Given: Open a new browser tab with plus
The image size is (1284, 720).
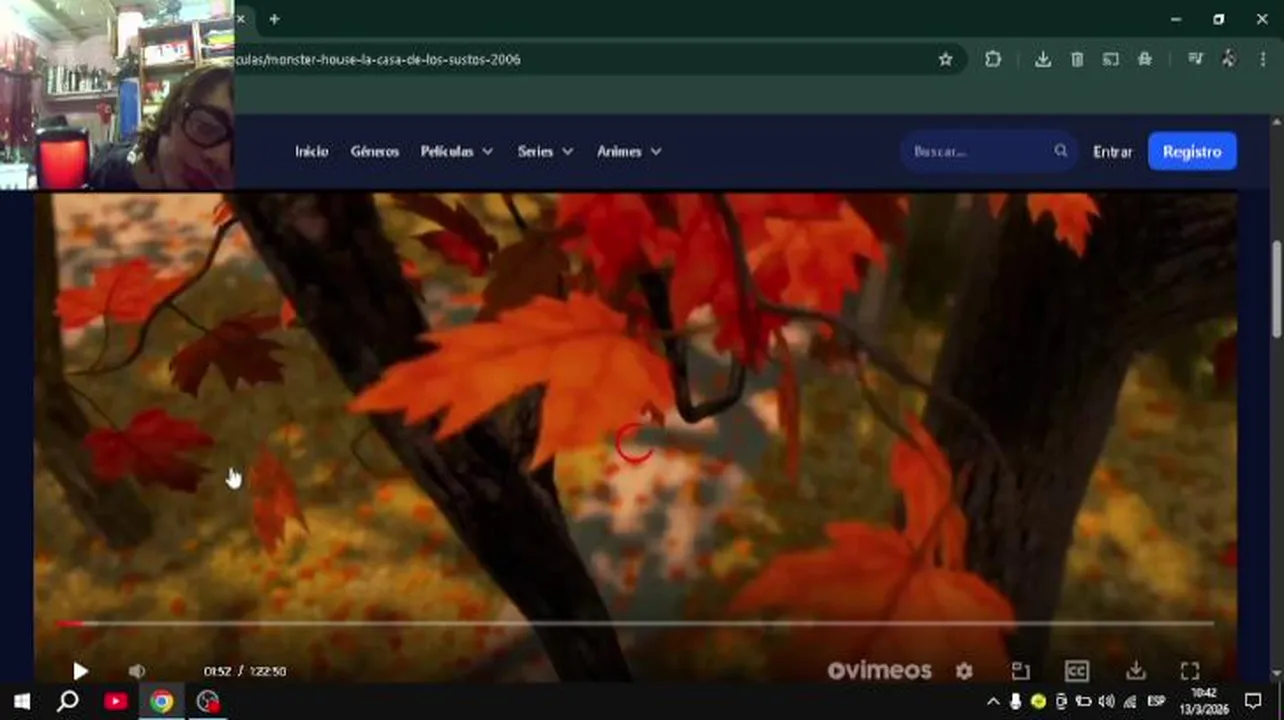Looking at the screenshot, I should pyautogui.click(x=274, y=19).
